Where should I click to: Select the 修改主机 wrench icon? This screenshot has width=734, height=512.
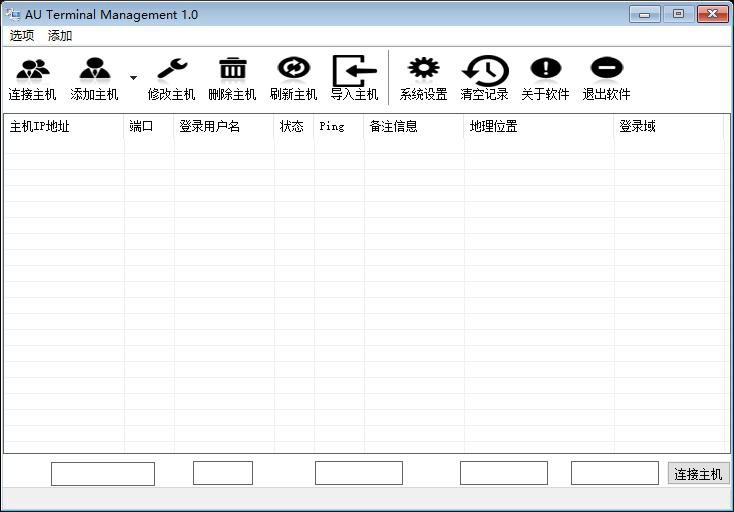[x=171, y=69]
